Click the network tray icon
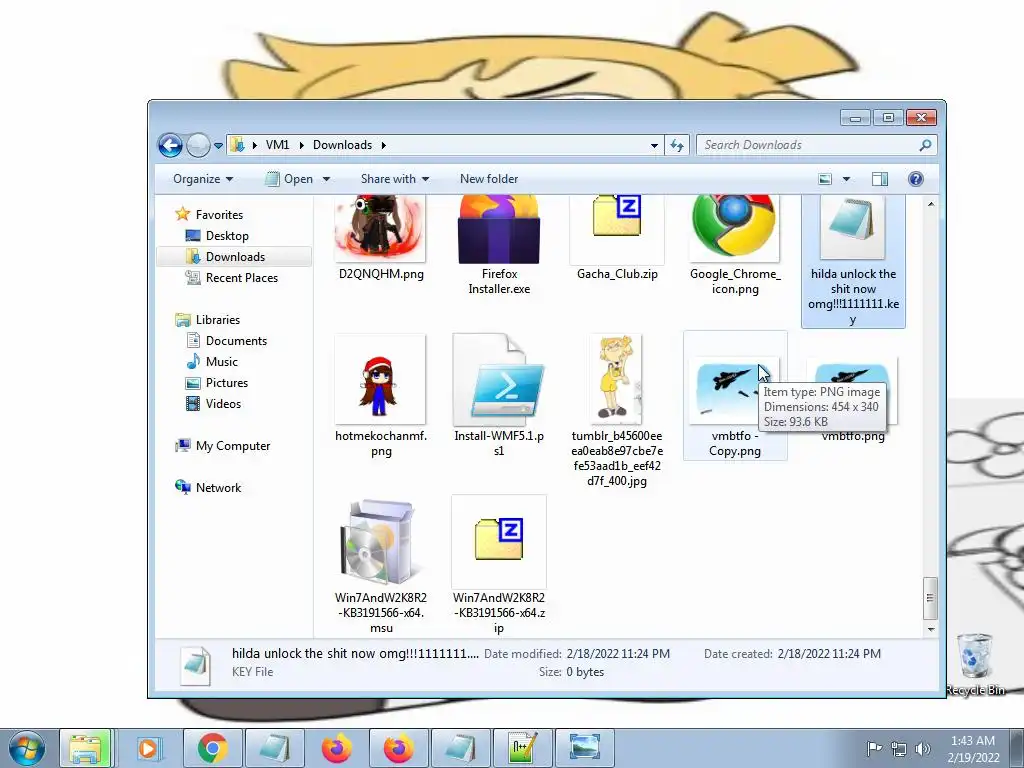The height and width of the screenshot is (768, 1024). coord(899,748)
